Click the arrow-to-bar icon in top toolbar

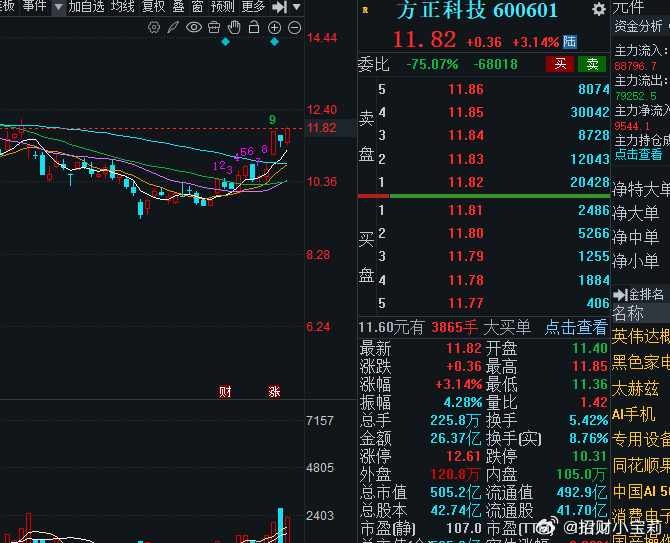click(279, 7)
